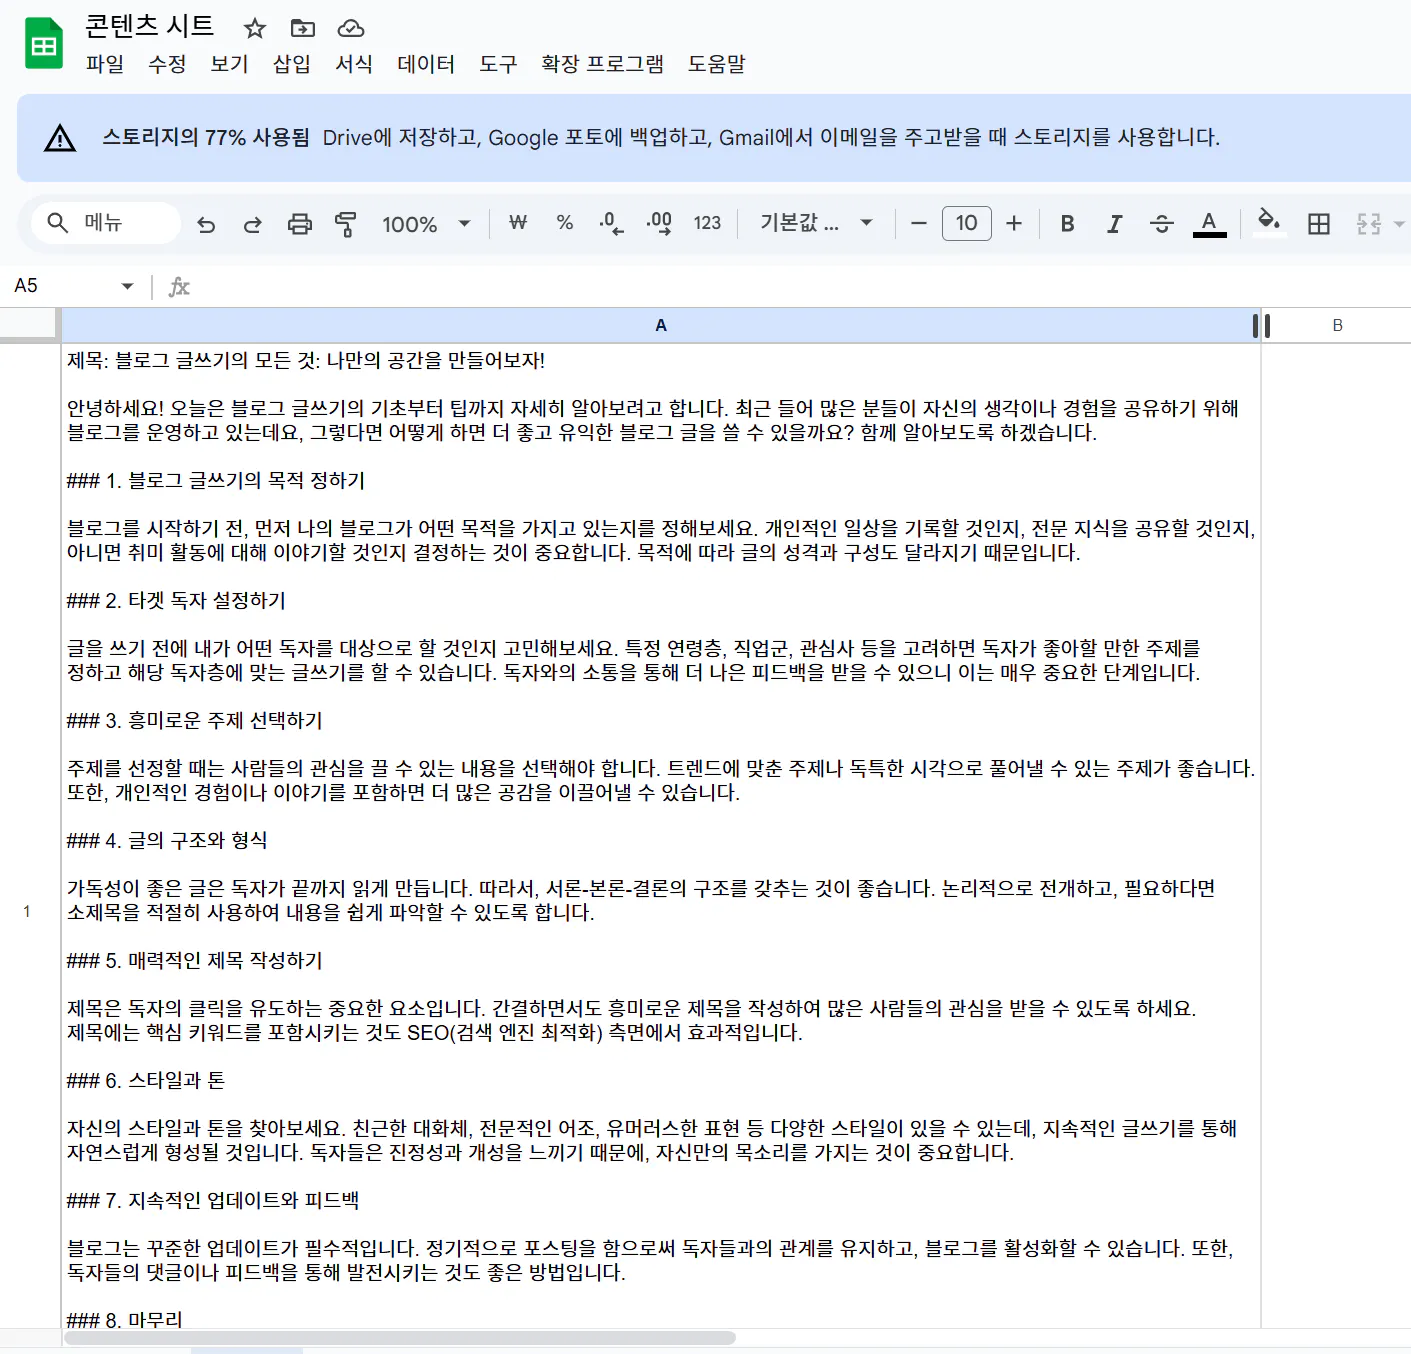Viewport: 1411px width, 1354px height.
Task: Click the heading ### 1. 블로그 글쓰기의 목적 정하기
Action: click(x=216, y=481)
